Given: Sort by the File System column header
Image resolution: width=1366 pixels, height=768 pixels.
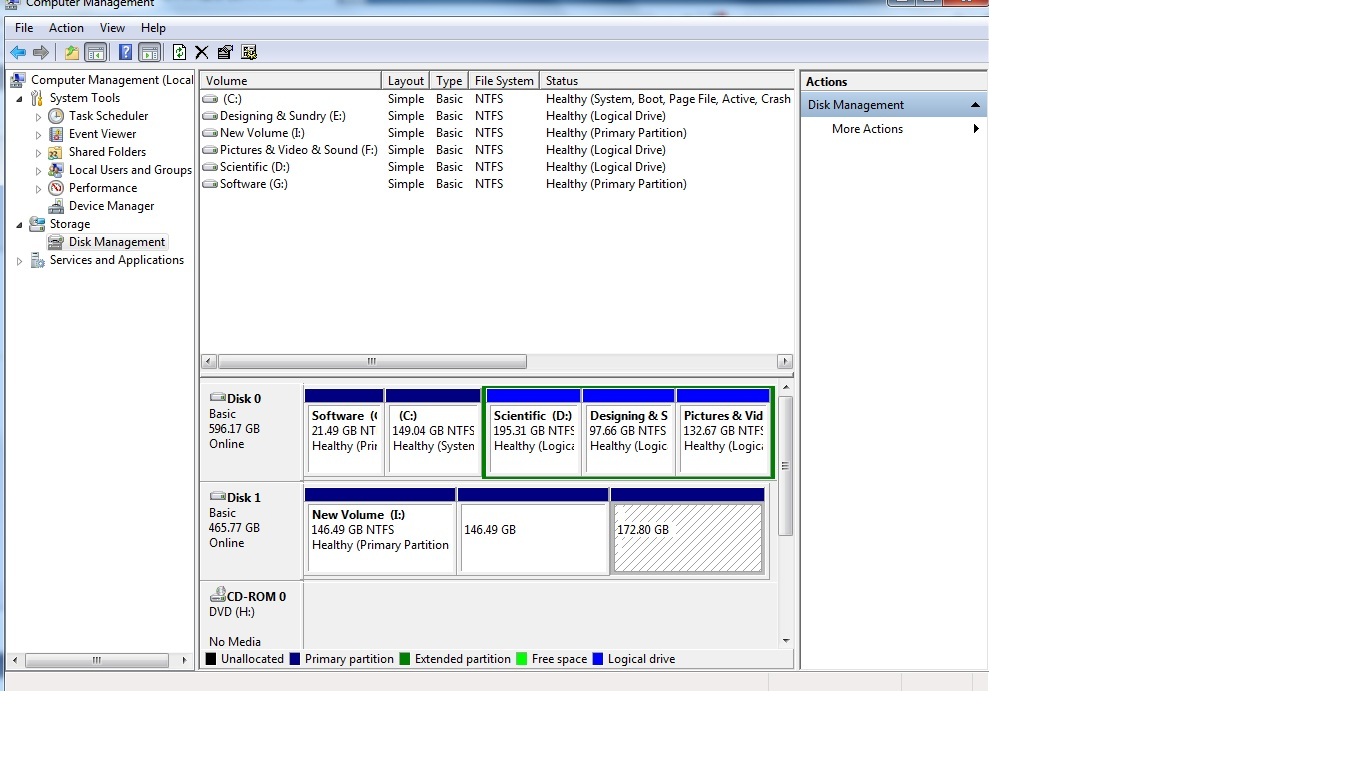Looking at the screenshot, I should (x=504, y=81).
